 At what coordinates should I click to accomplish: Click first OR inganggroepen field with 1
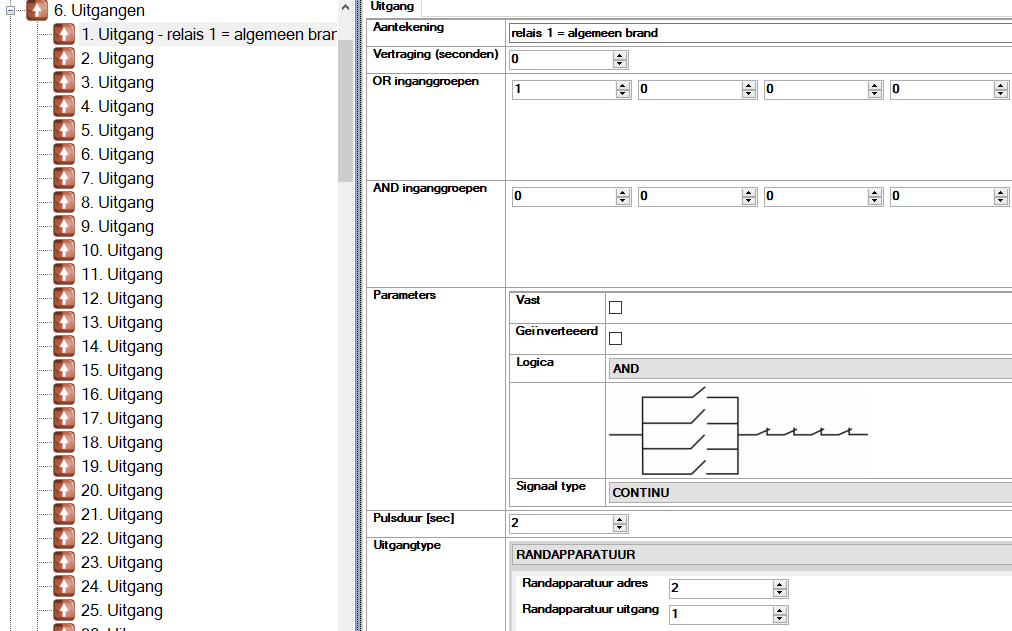point(565,89)
